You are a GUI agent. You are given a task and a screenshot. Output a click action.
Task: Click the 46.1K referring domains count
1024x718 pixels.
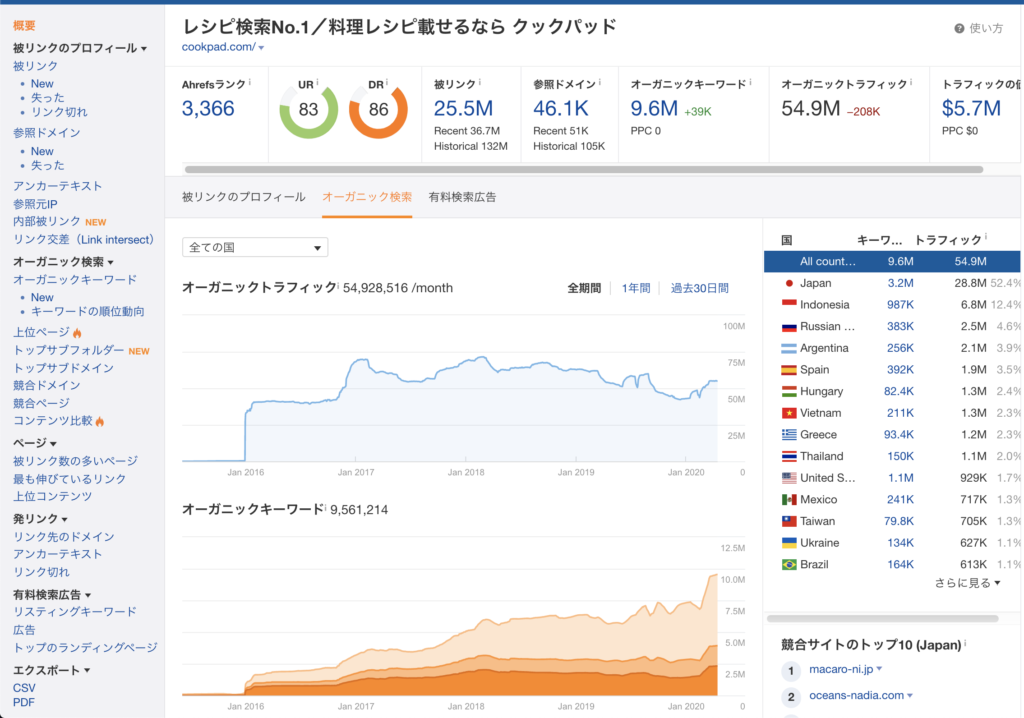coord(561,108)
